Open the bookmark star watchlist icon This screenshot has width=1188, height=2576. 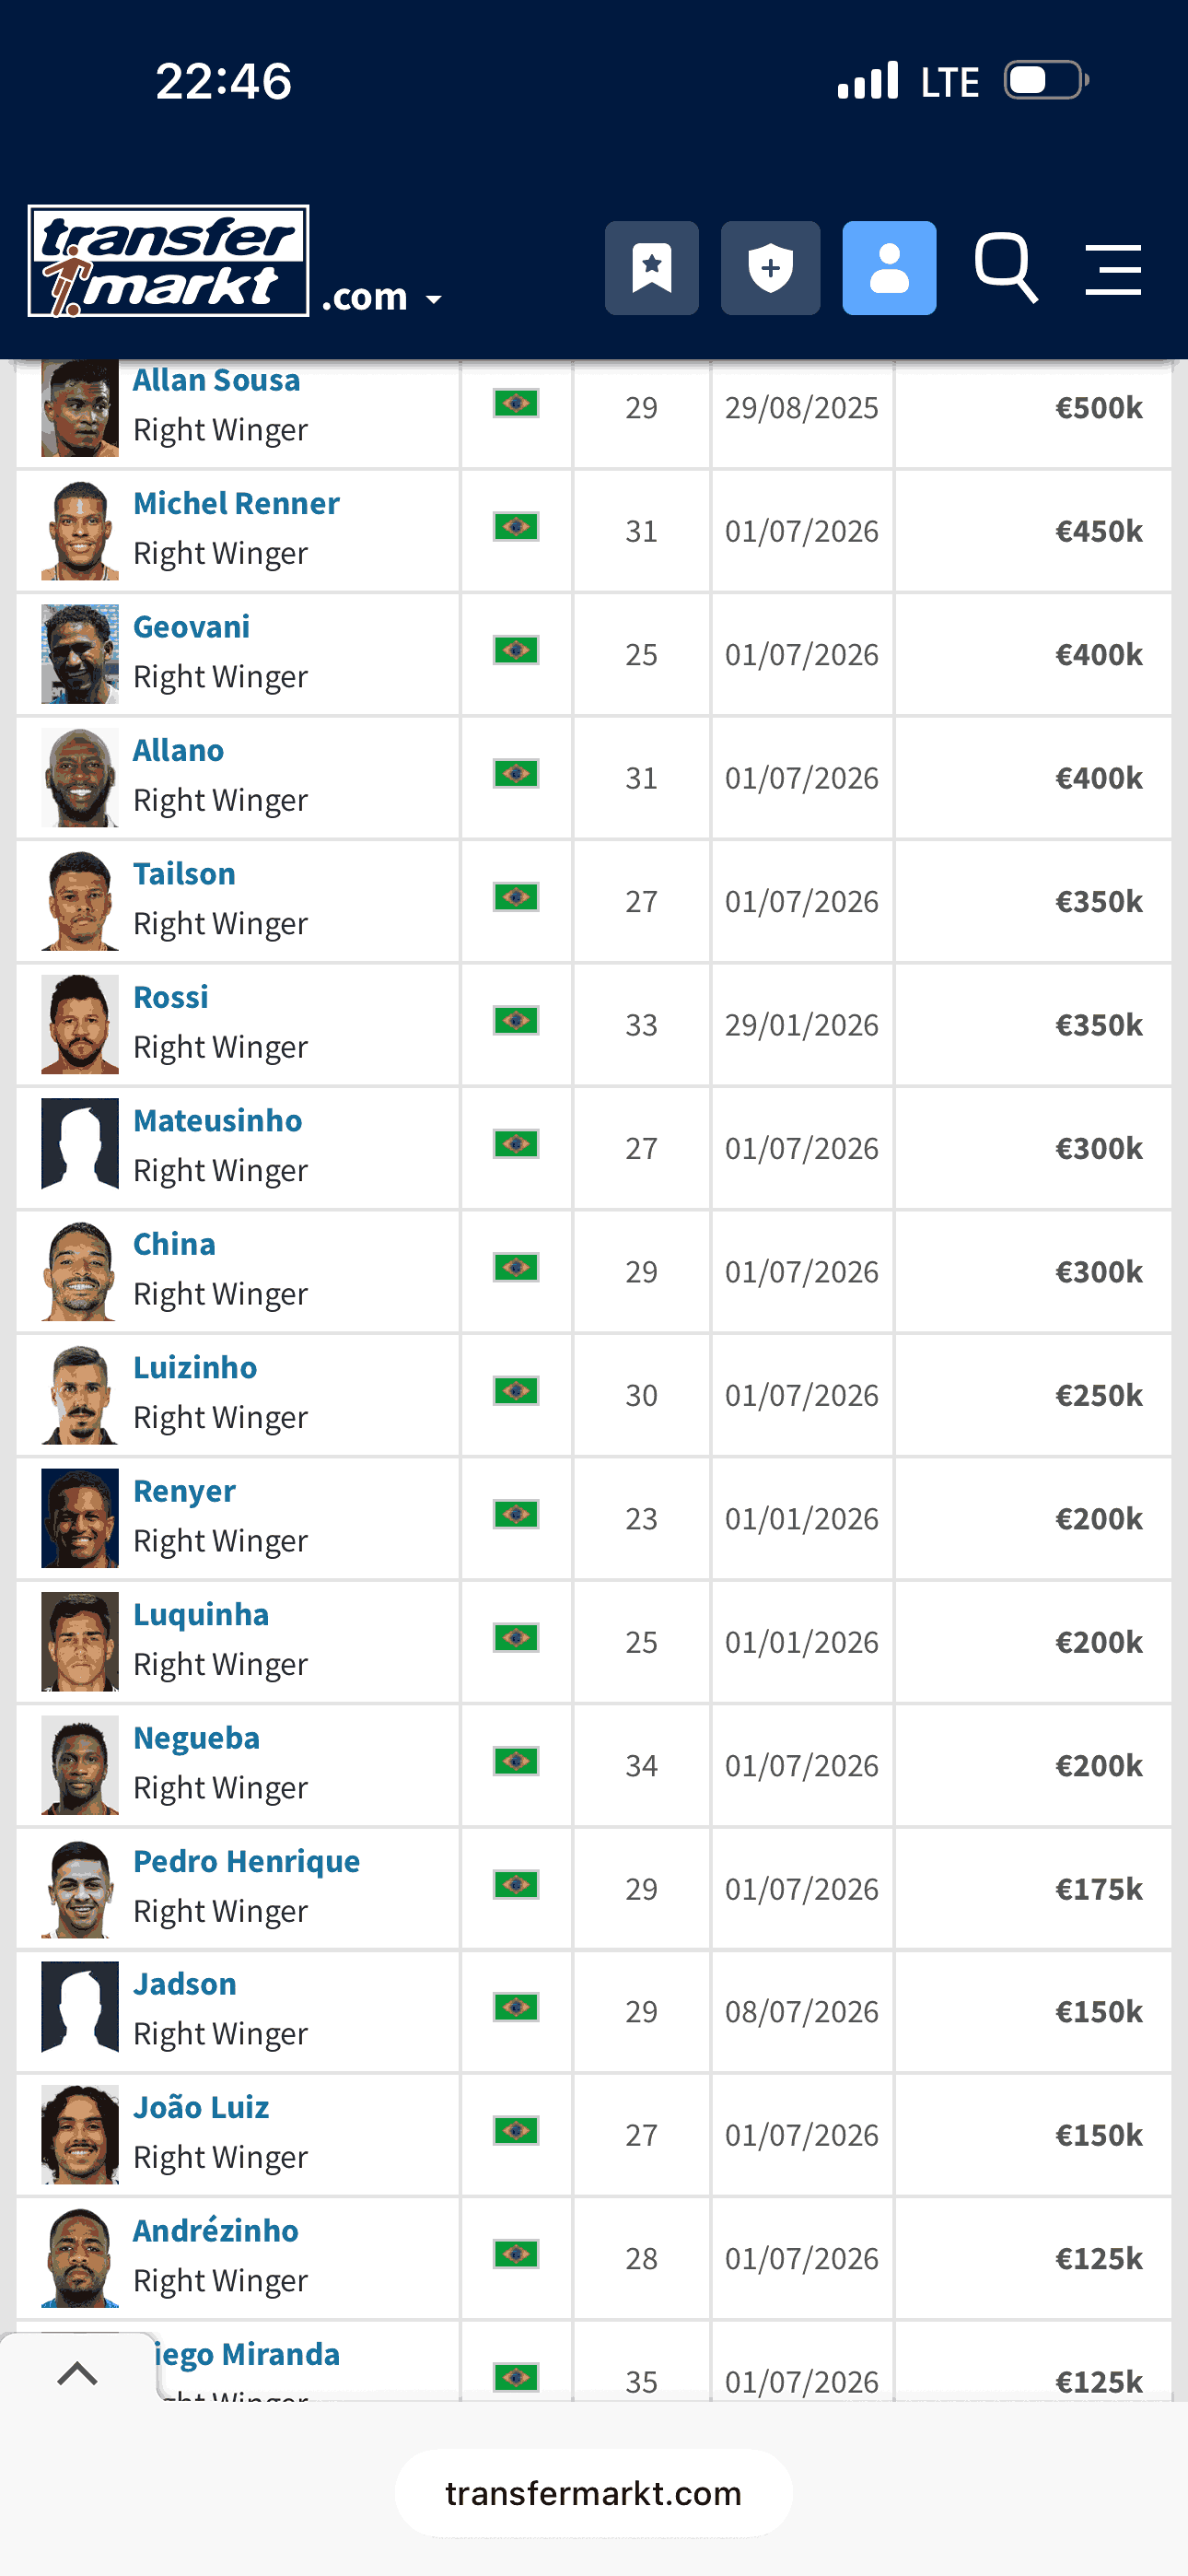(x=651, y=268)
